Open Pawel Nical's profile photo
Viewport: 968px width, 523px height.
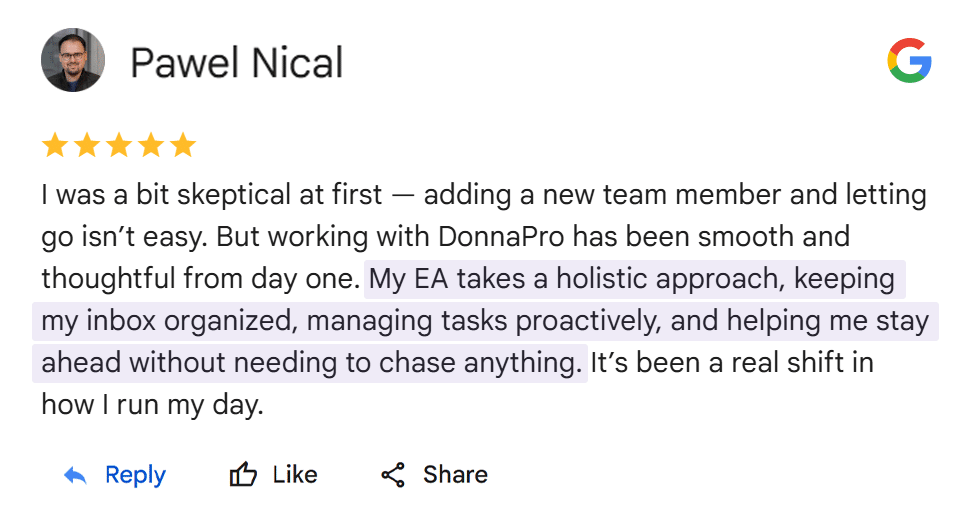[72, 61]
